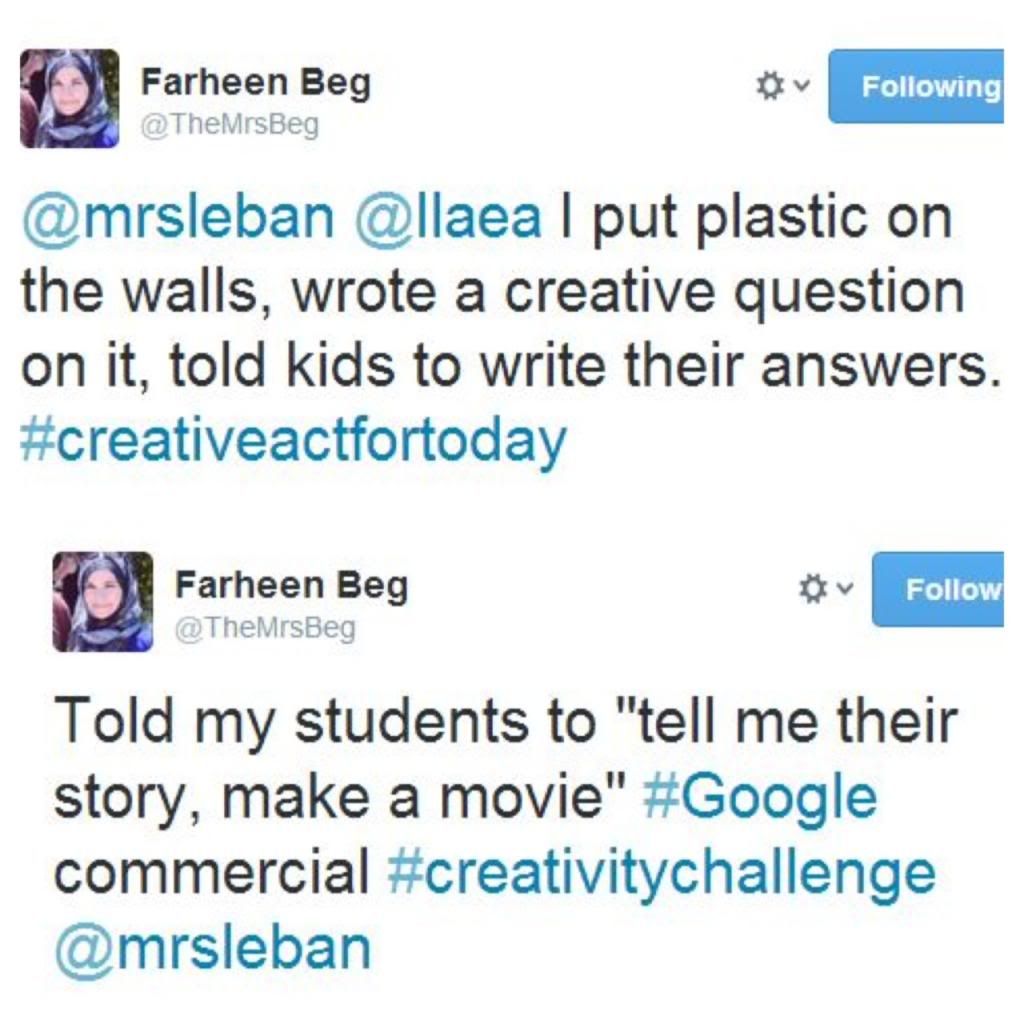Open the #creativeactfortoday hashtag

point(293,441)
